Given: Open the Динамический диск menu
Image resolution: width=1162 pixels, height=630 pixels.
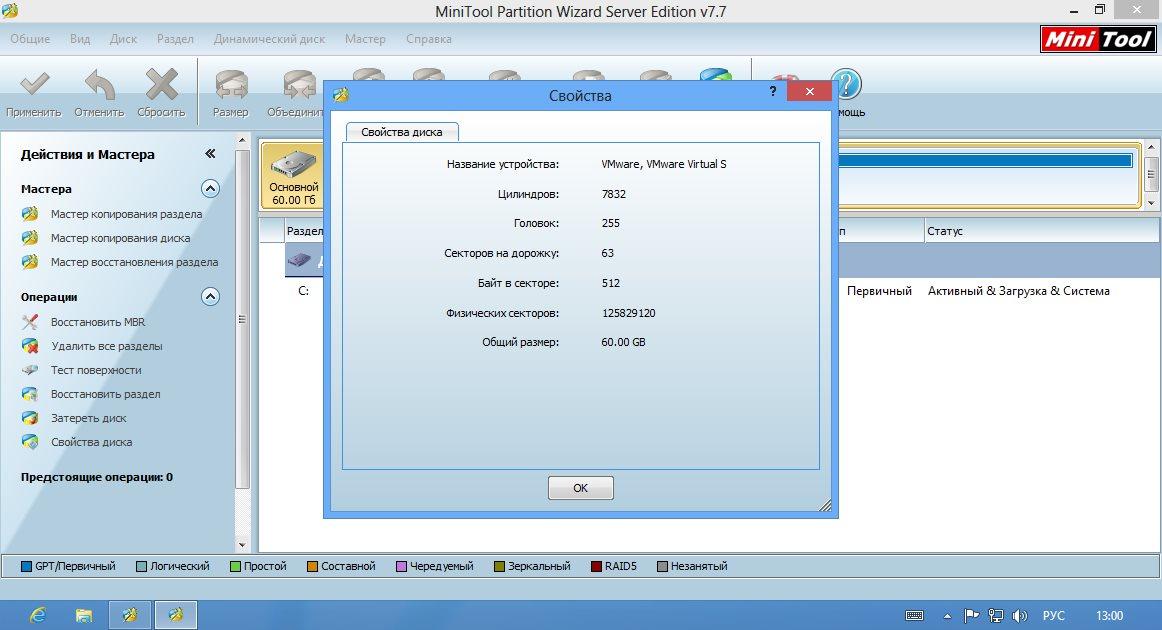Looking at the screenshot, I should coord(269,39).
